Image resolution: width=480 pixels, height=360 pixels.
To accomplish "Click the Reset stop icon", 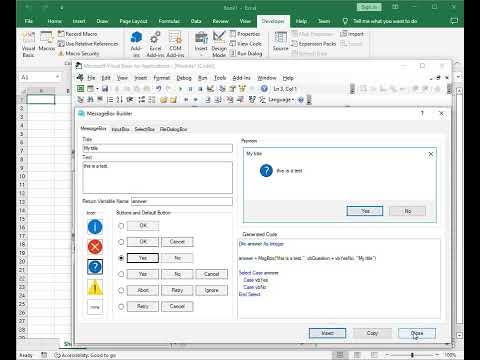I will [x=200, y=89].
